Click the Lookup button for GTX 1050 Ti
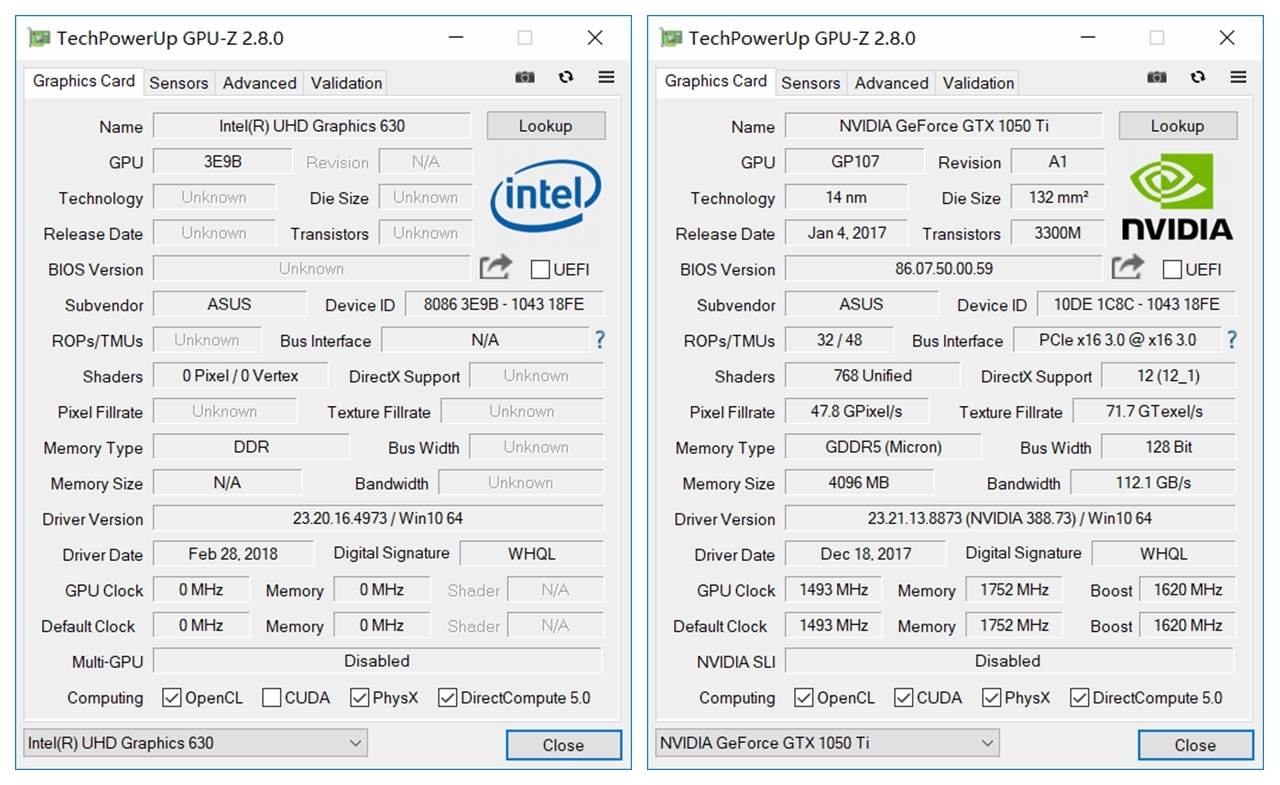Screen dimensions: 1280x785 point(1177,126)
